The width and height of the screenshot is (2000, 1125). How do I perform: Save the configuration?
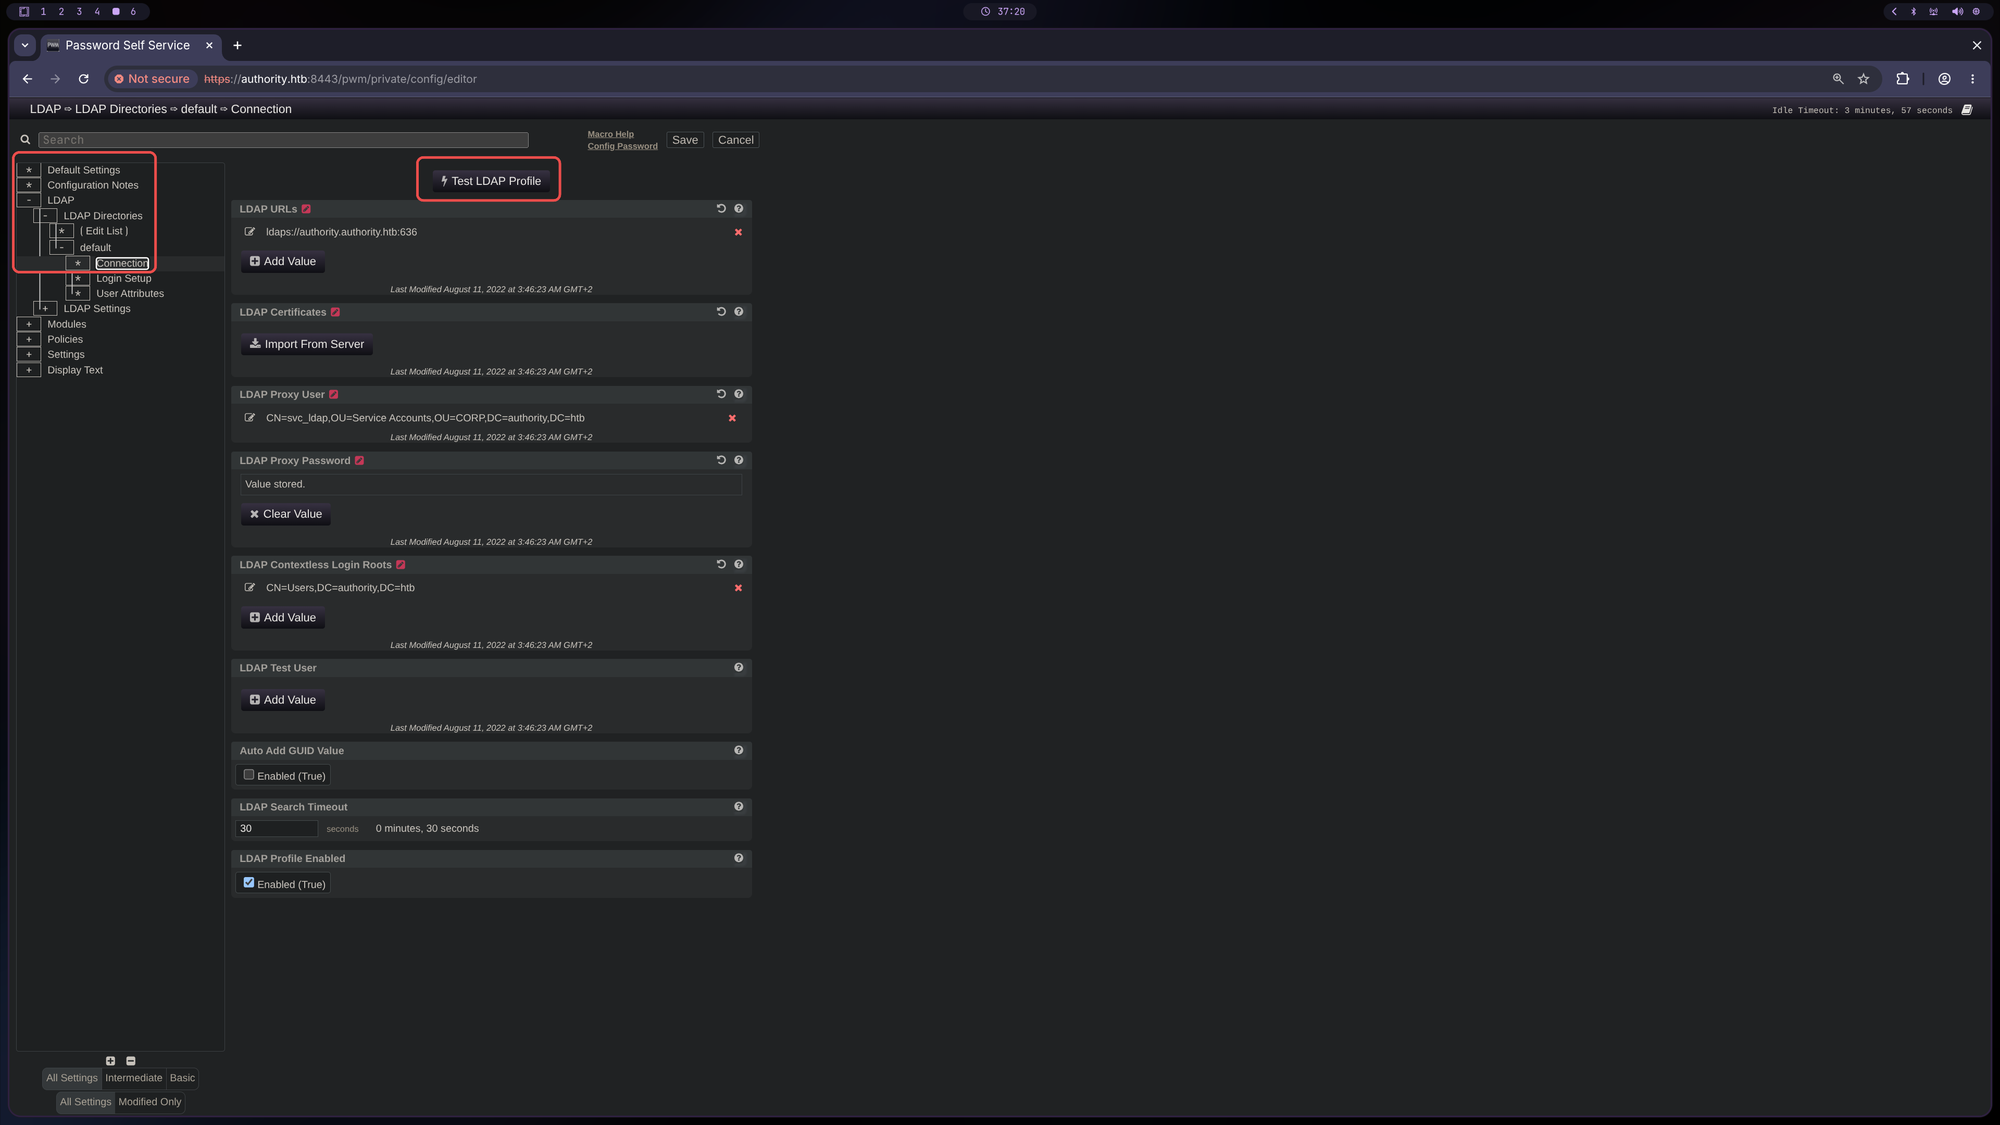pos(685,140)
